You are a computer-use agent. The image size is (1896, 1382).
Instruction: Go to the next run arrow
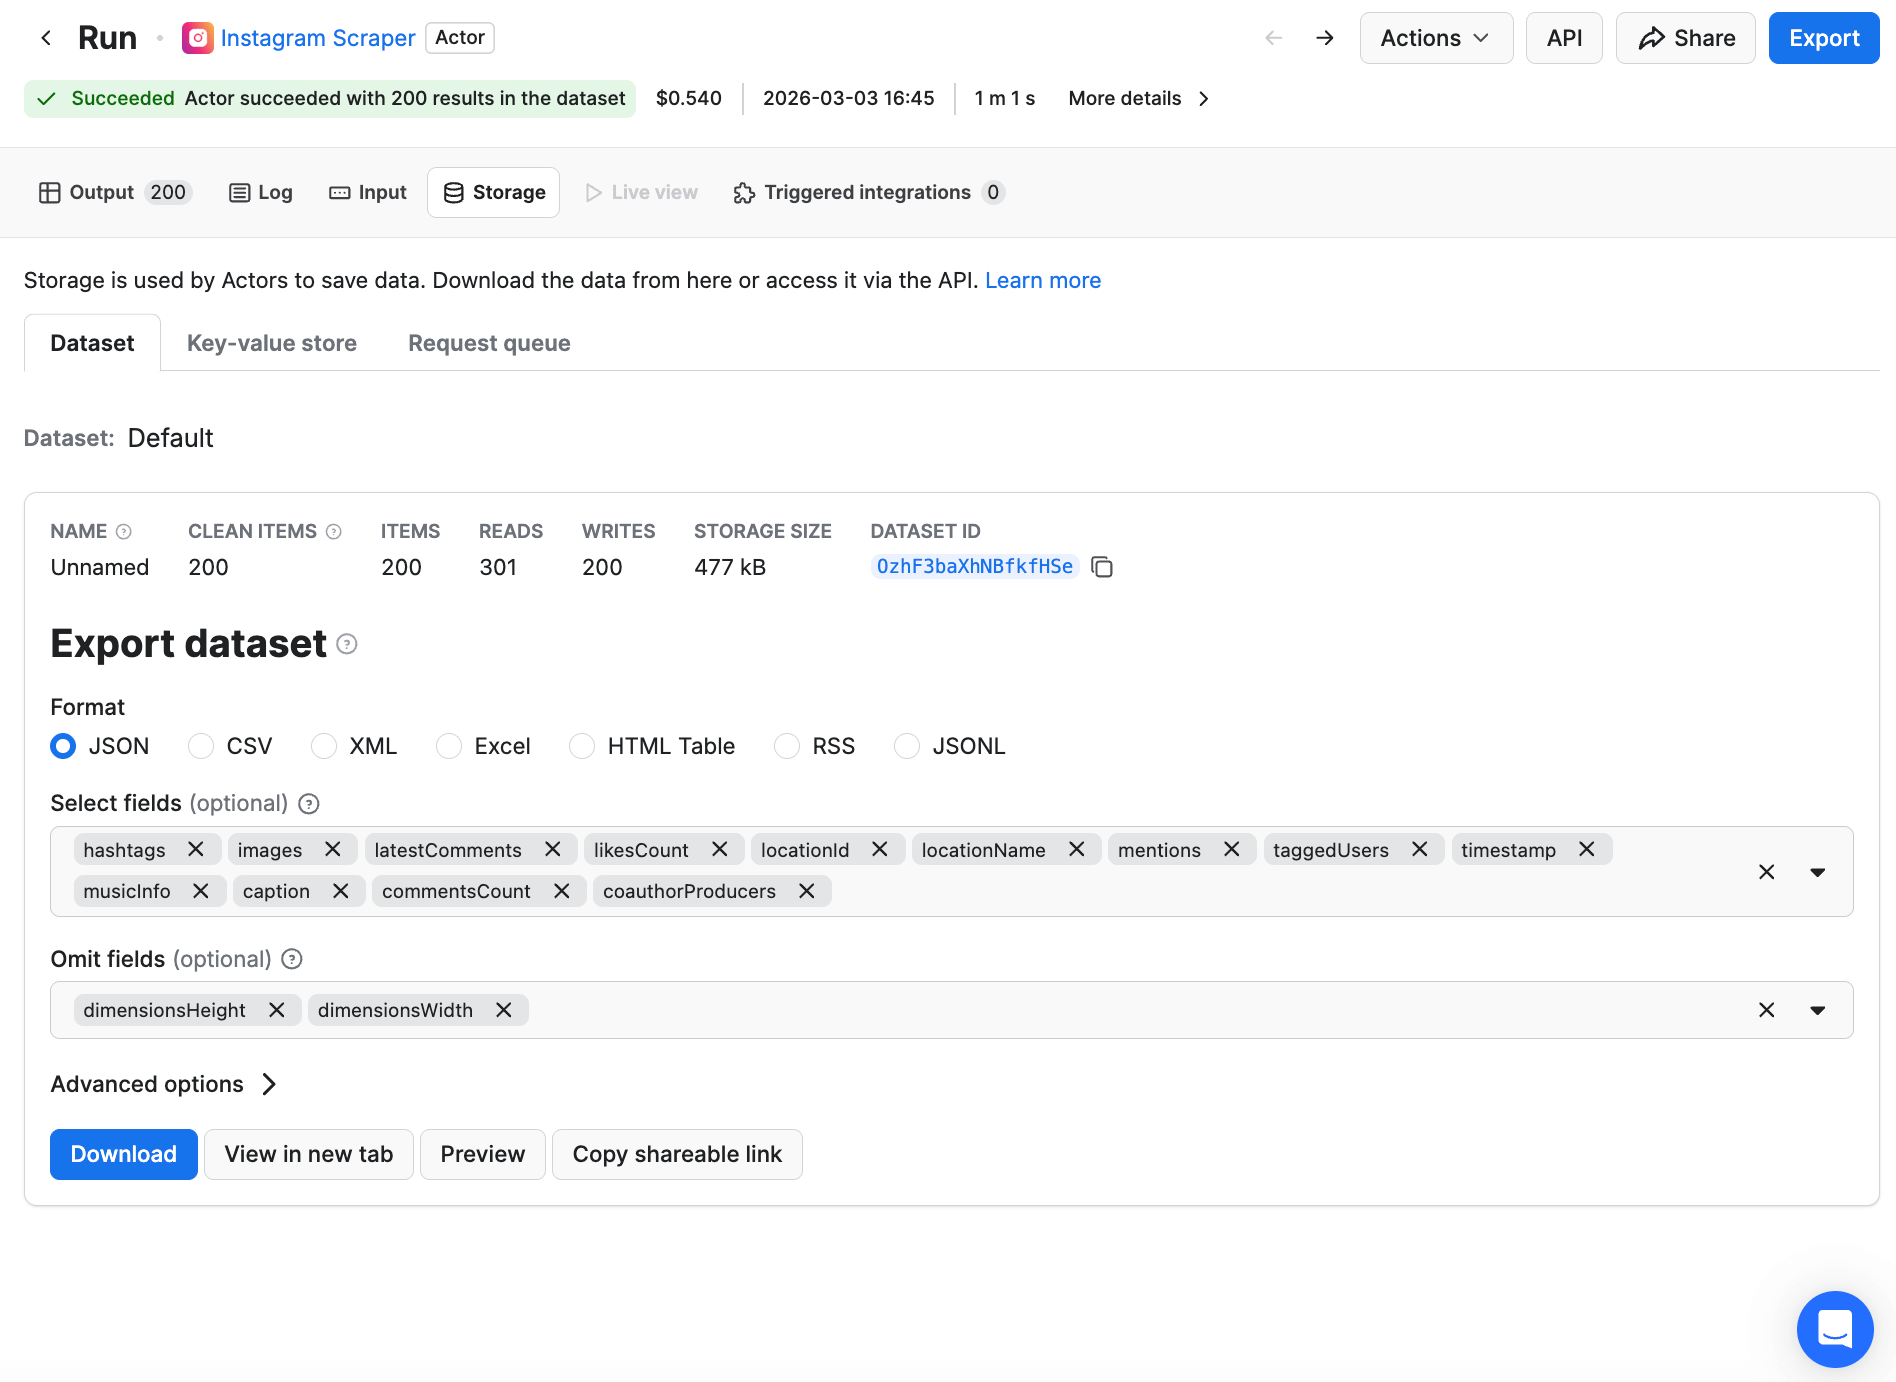[1325, 38]
